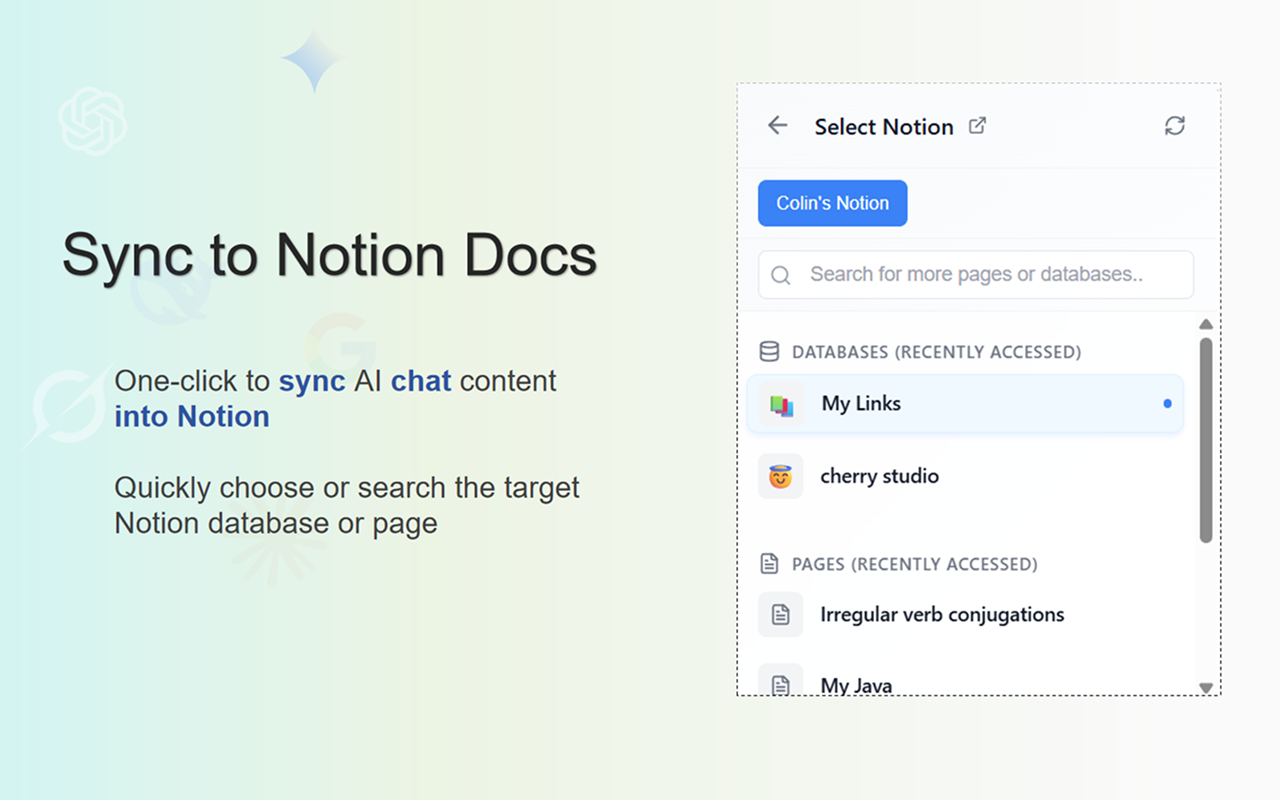Click the scrollbar down arrow
Viewport: 1280px width, 800px height.
pos(1206,687)
